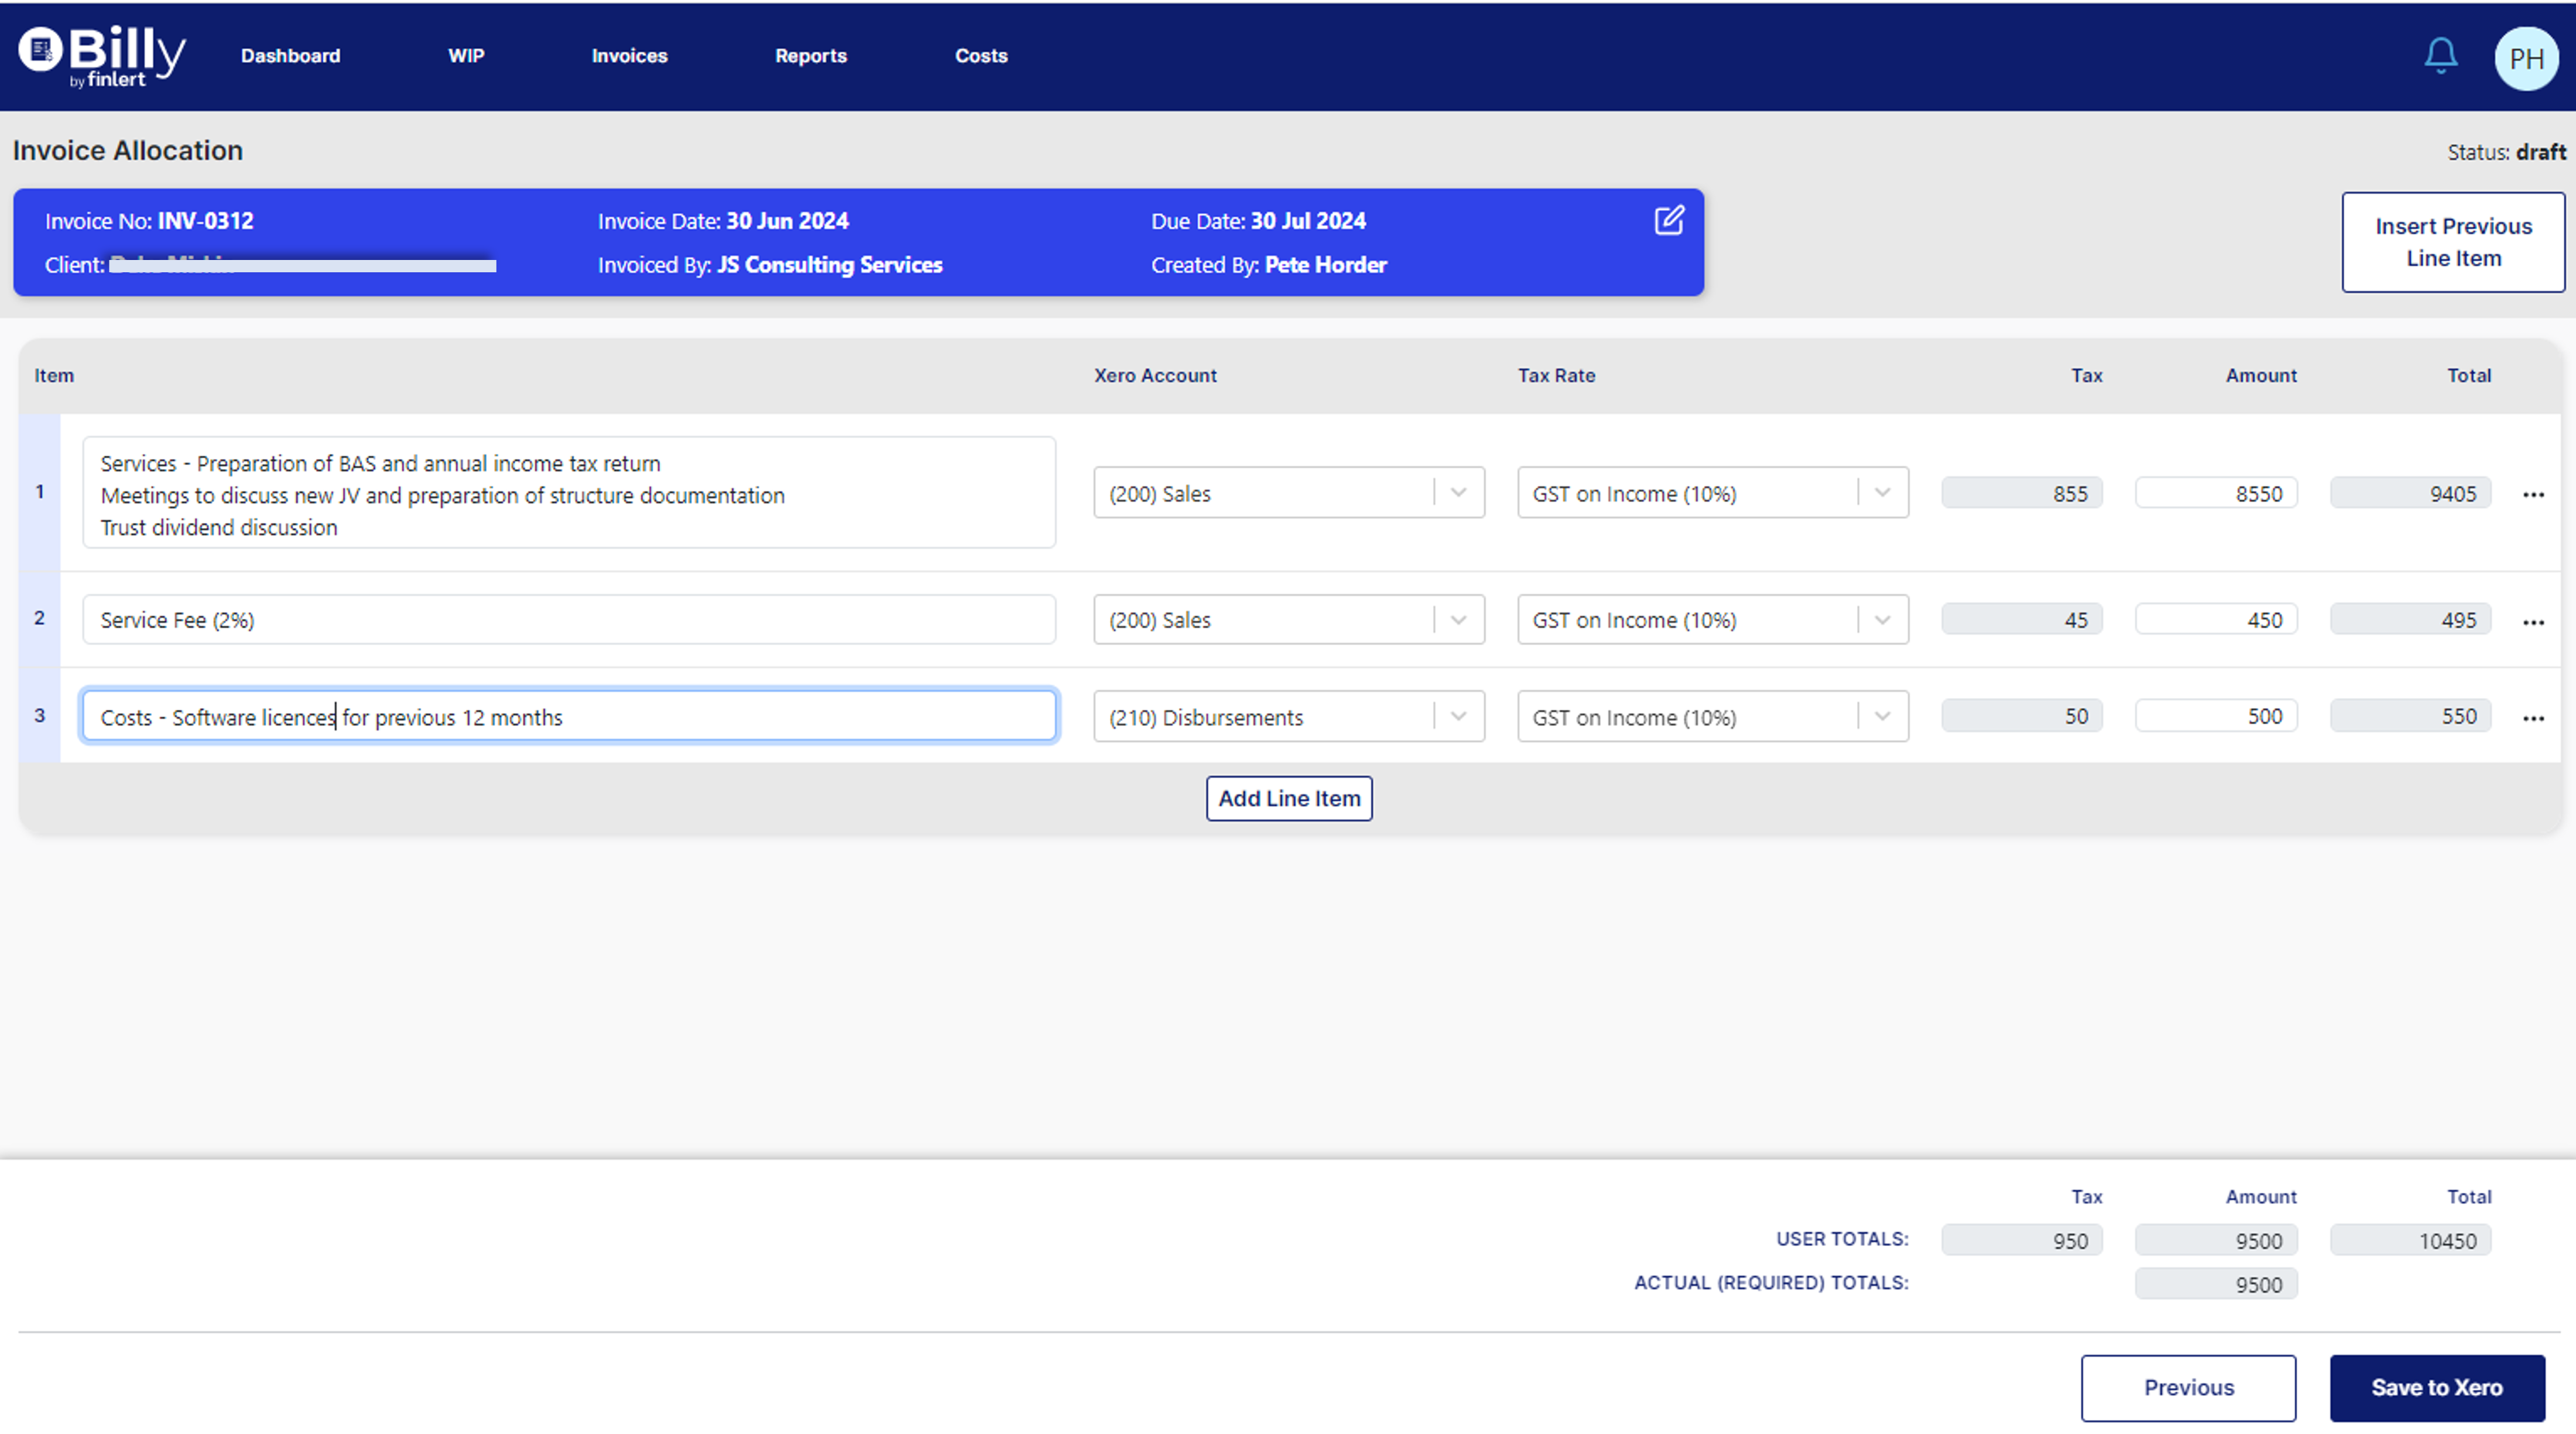This screenshot has width=2576, height=1434.
Task: Open notifications via the bell icon
Action: click(2440, 56)
